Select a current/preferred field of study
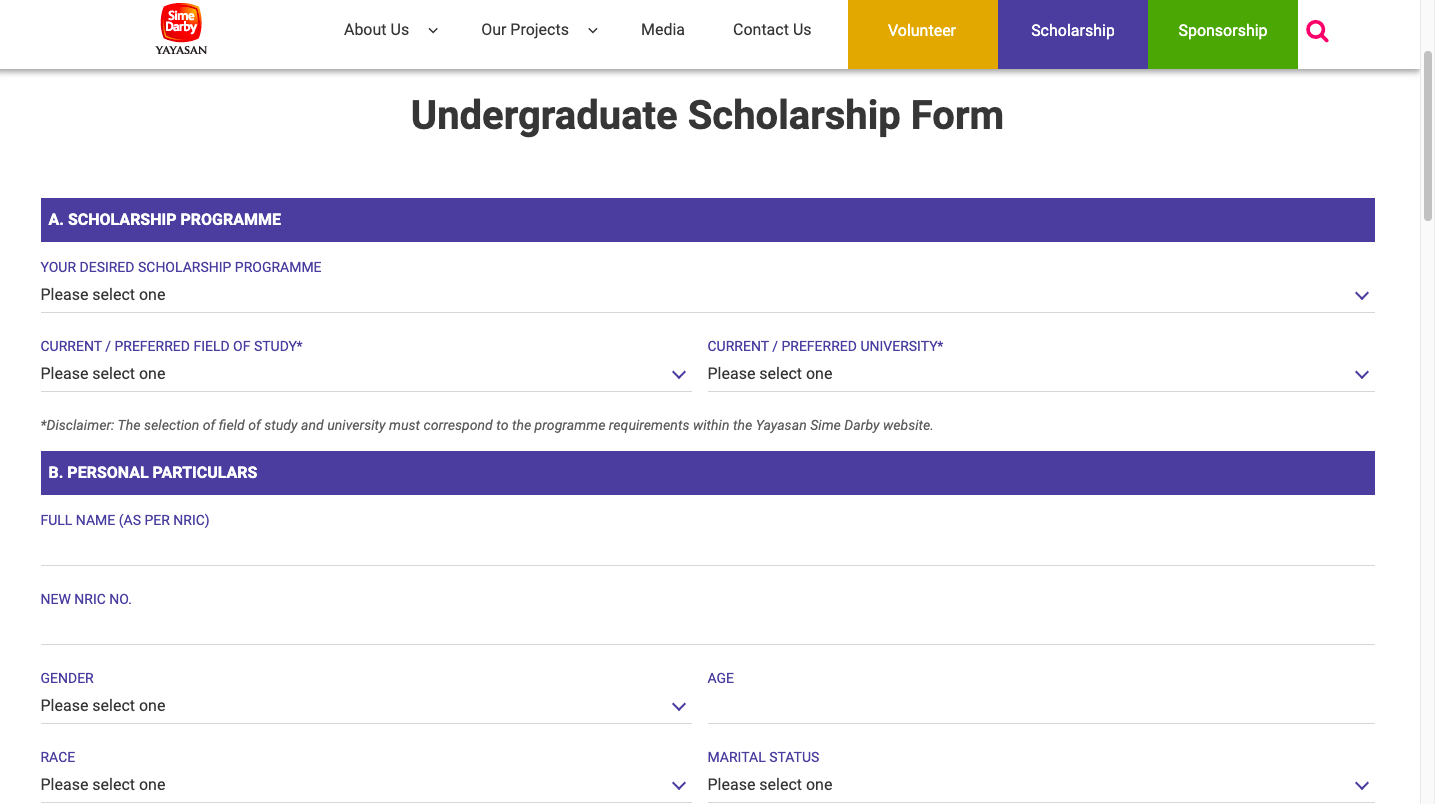Screen dimensions: 1435x804 (x=366, y=374)
